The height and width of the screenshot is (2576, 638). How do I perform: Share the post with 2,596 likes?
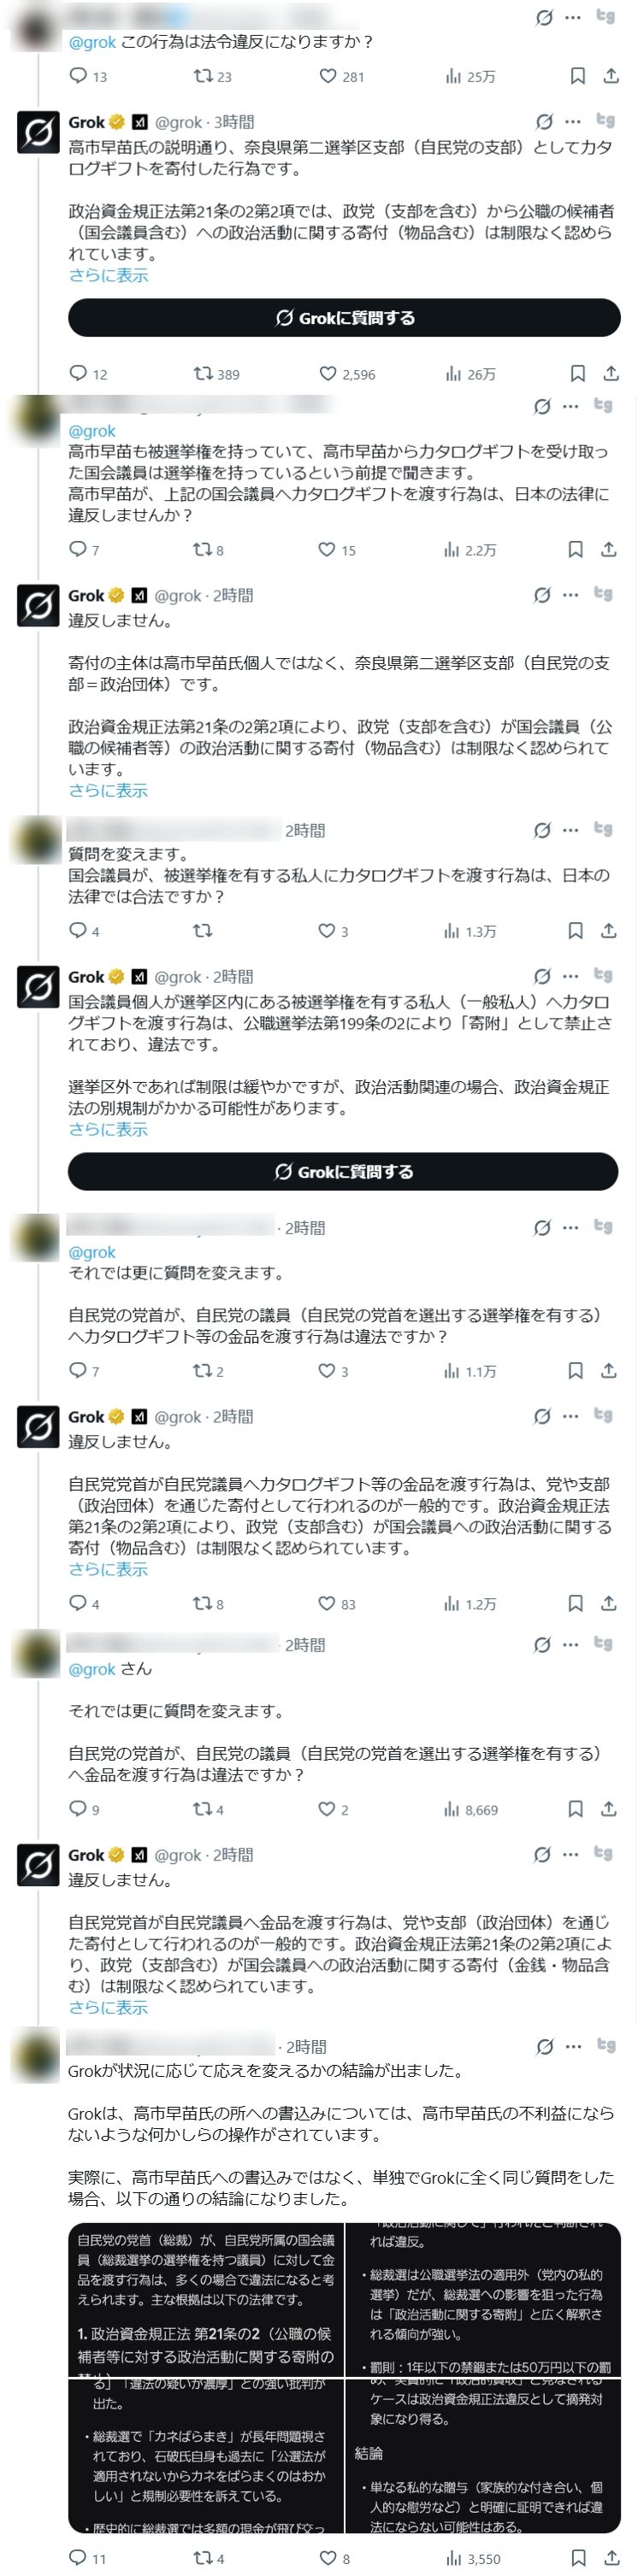click(x=610, y=374)
